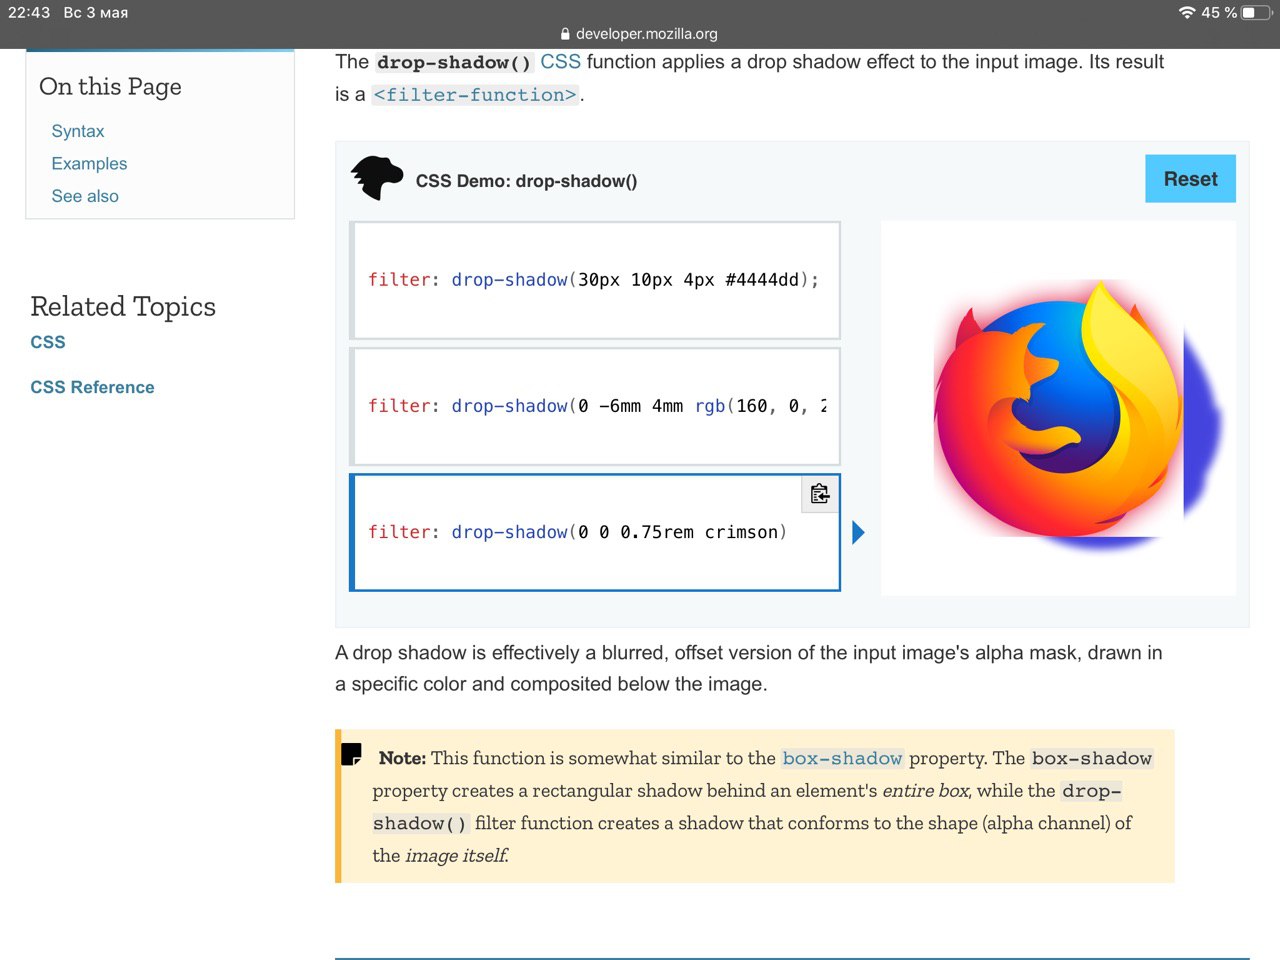Open the box-shadow property link
This screenshot has width=1280, height=960.
click(x=842, y=758)
